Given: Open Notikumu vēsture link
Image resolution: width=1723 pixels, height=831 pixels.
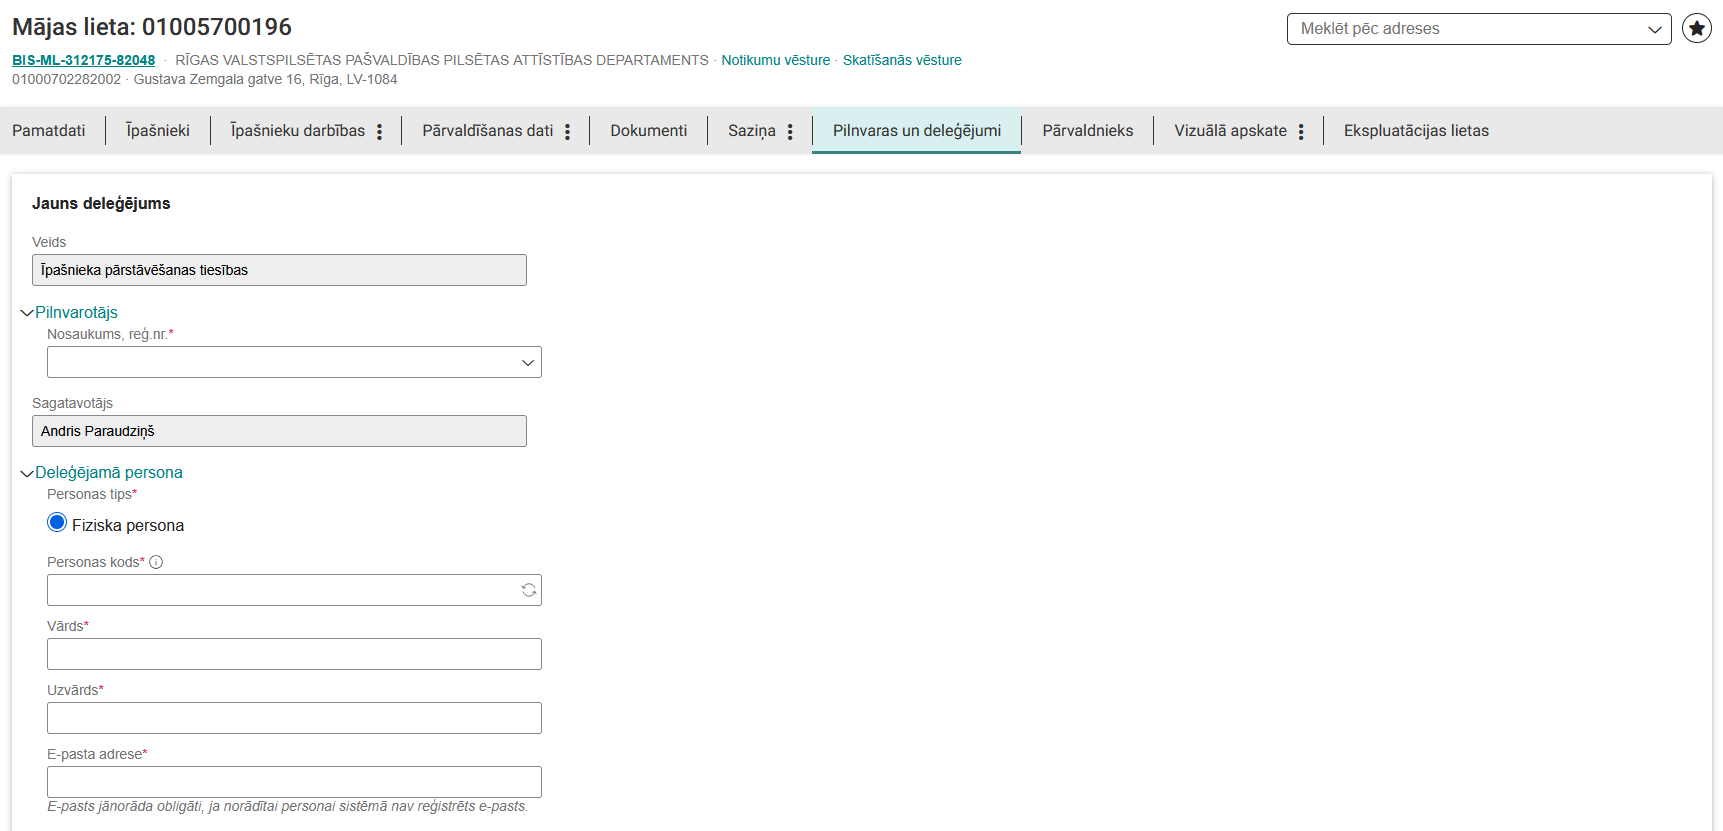Looking at the screenshot, I should pos(775,60).
